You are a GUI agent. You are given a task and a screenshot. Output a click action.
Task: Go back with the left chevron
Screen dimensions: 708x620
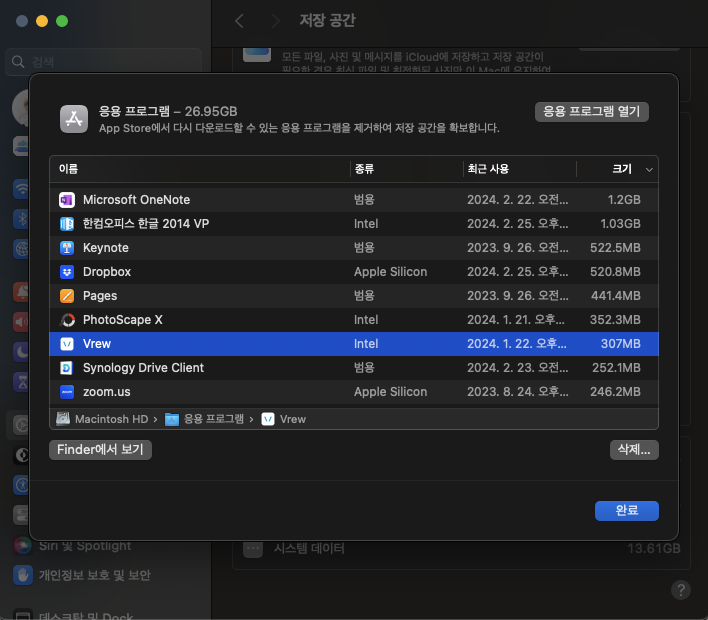pyautogui.click(x=239, y=21)
